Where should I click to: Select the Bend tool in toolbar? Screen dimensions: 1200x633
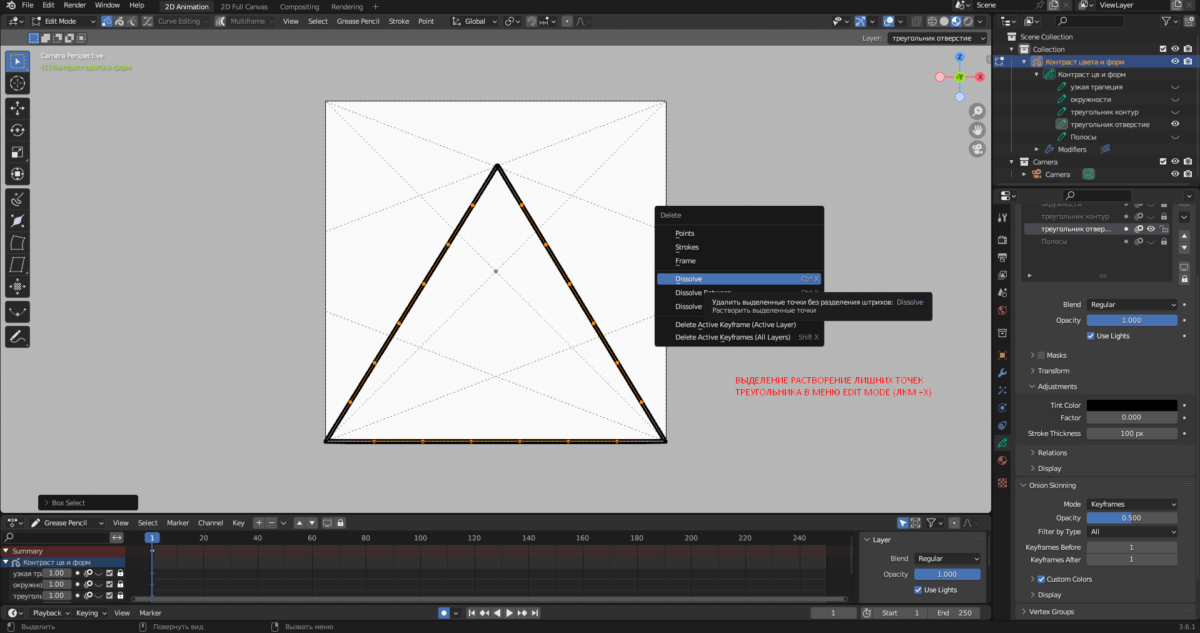click(18, 243)
